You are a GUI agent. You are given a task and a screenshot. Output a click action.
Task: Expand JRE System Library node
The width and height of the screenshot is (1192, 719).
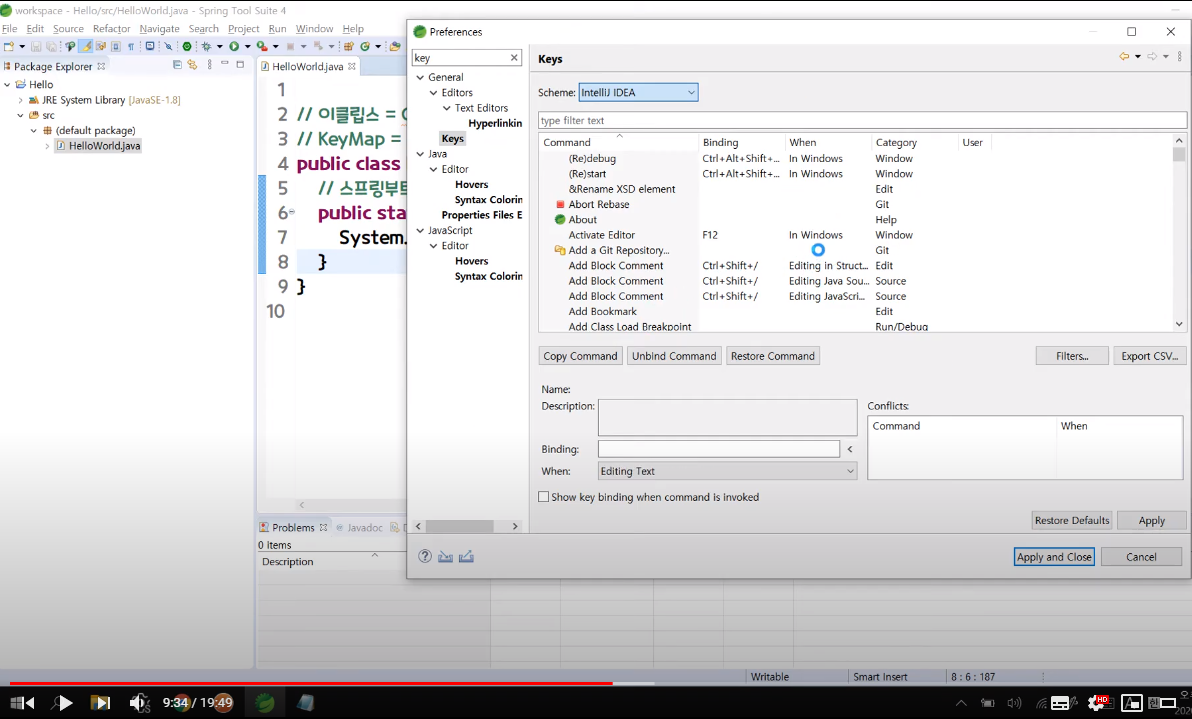tap(21, 100)
